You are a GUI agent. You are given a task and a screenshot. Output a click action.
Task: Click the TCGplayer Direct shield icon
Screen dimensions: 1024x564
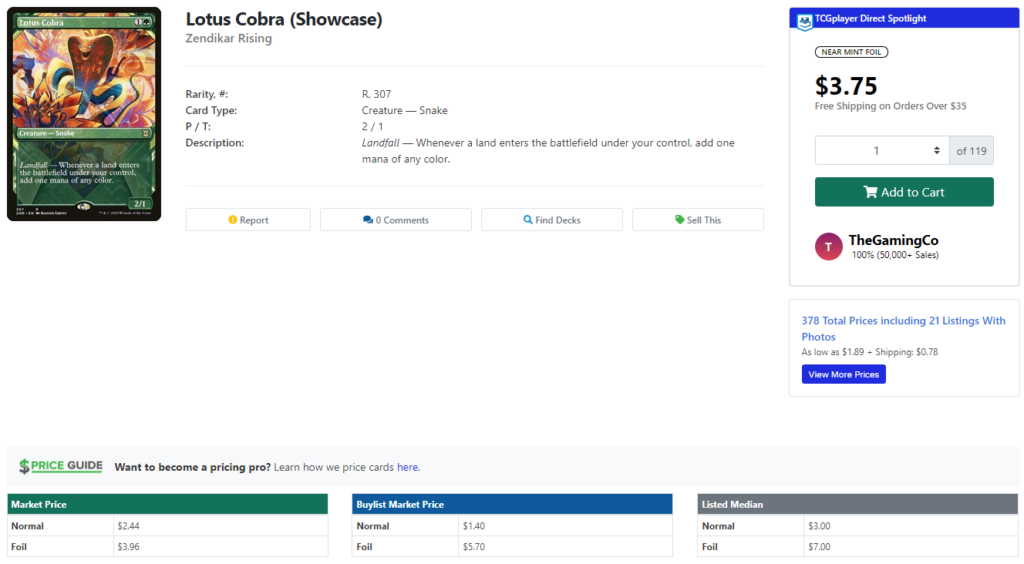[805, 21]
